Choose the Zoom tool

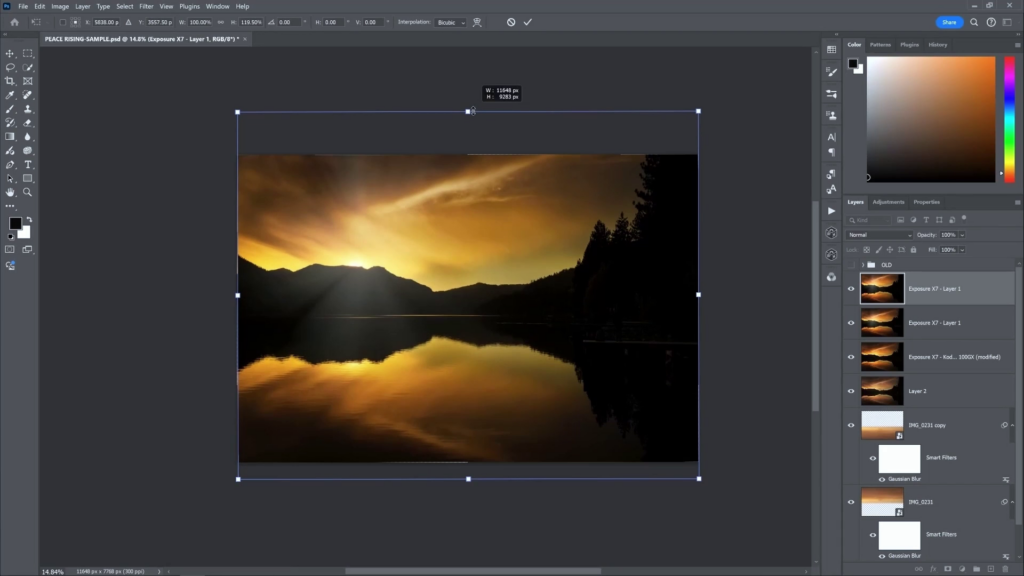(x=28, y=192)
